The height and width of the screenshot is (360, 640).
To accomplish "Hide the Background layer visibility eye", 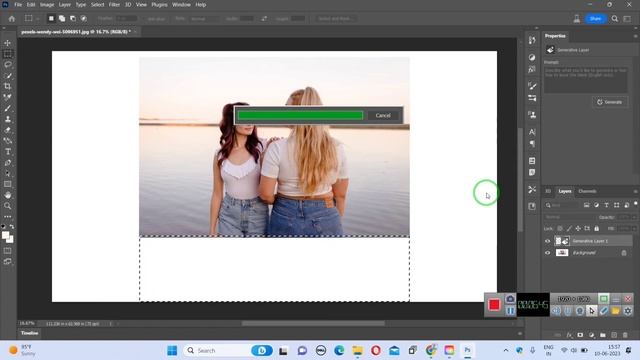I will 547,253.
